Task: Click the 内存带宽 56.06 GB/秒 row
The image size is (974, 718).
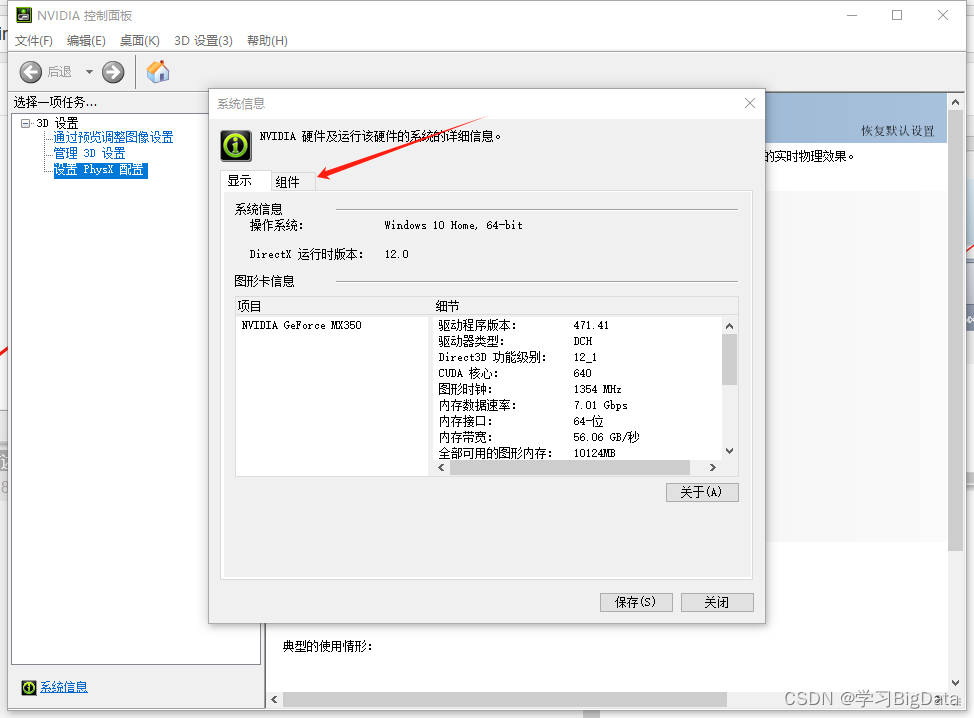Action: pyautogui.click(x=578, y=437)
